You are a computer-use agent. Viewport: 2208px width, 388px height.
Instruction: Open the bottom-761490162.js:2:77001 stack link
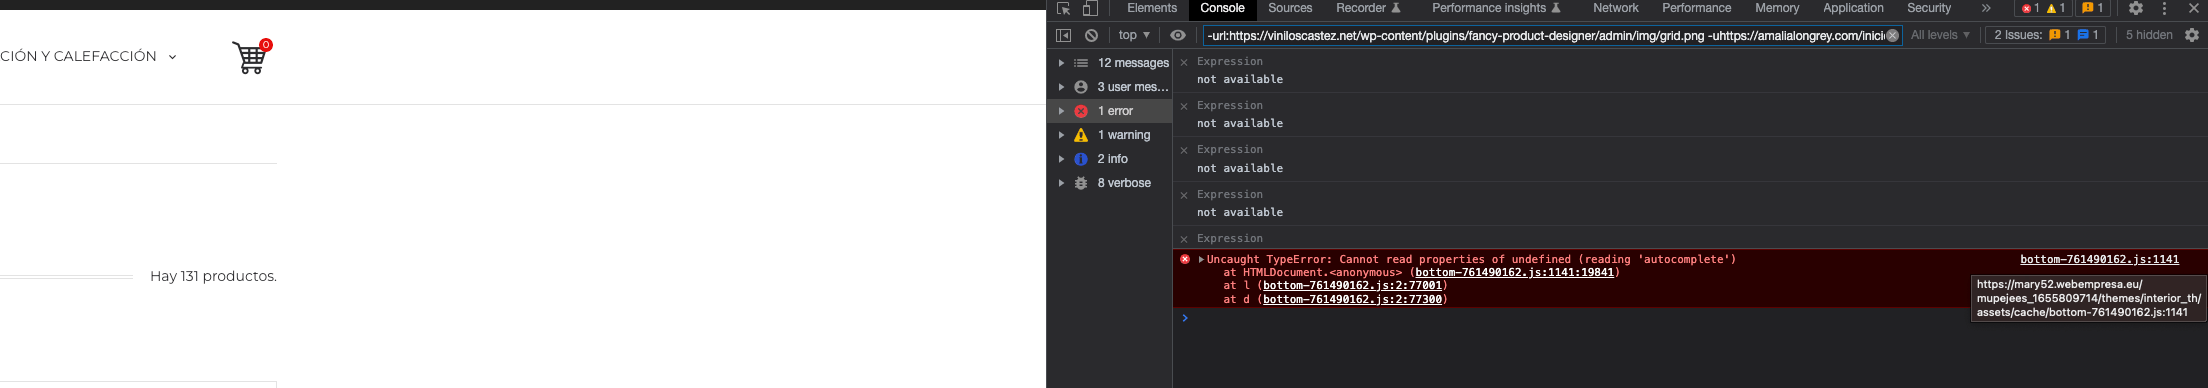tap(1353, 285)
